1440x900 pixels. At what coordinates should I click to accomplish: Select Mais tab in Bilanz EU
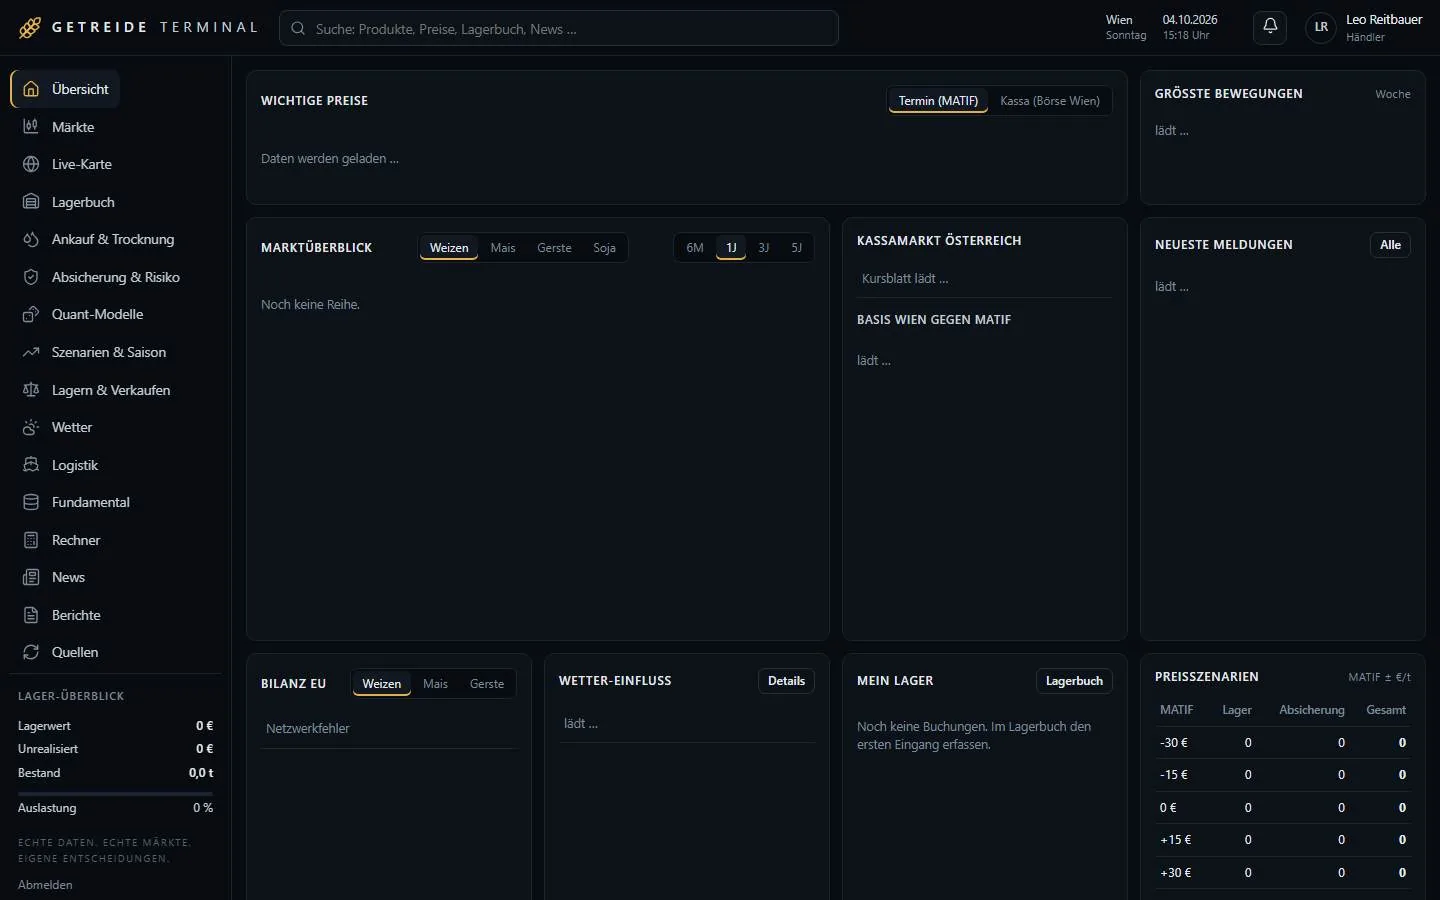coord(435,684)
